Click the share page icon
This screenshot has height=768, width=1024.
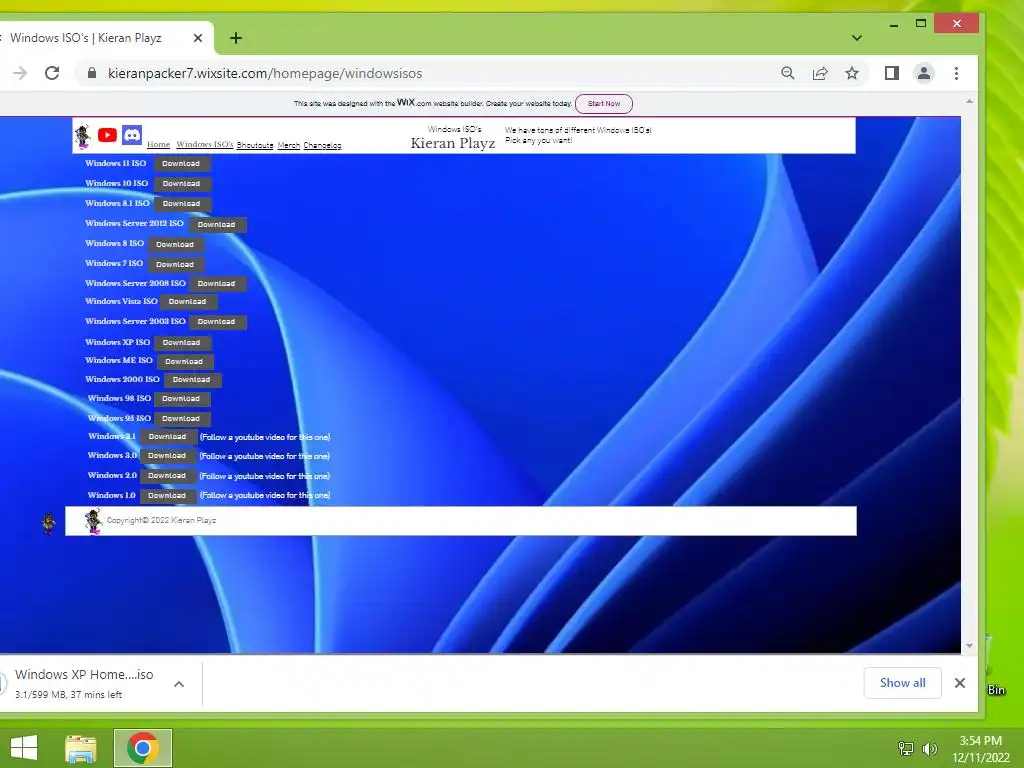coord(820,73)
